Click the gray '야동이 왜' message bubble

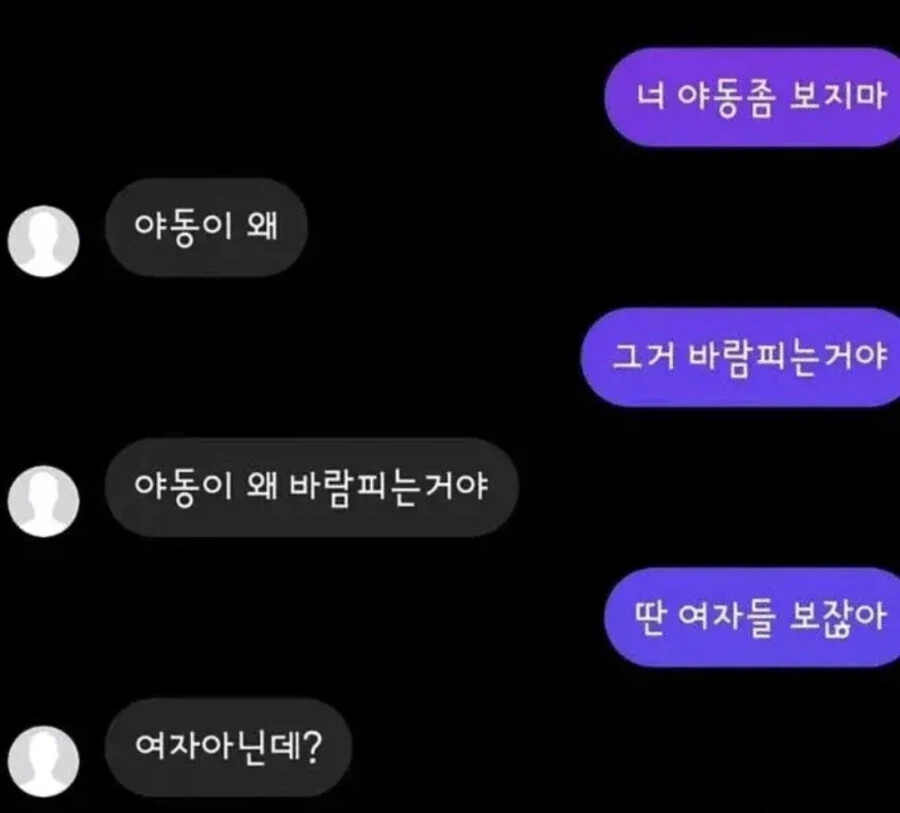[x=206, y=227]
